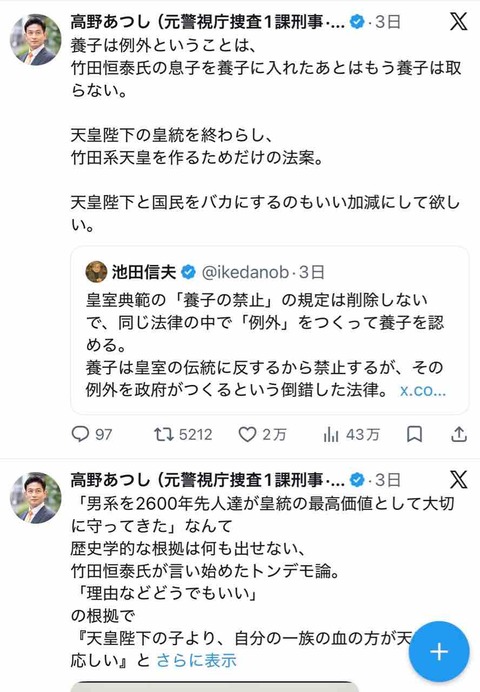This screenshot has width=480, height=692.
Task: Open author name on the first post
Action: pos(208,22)
